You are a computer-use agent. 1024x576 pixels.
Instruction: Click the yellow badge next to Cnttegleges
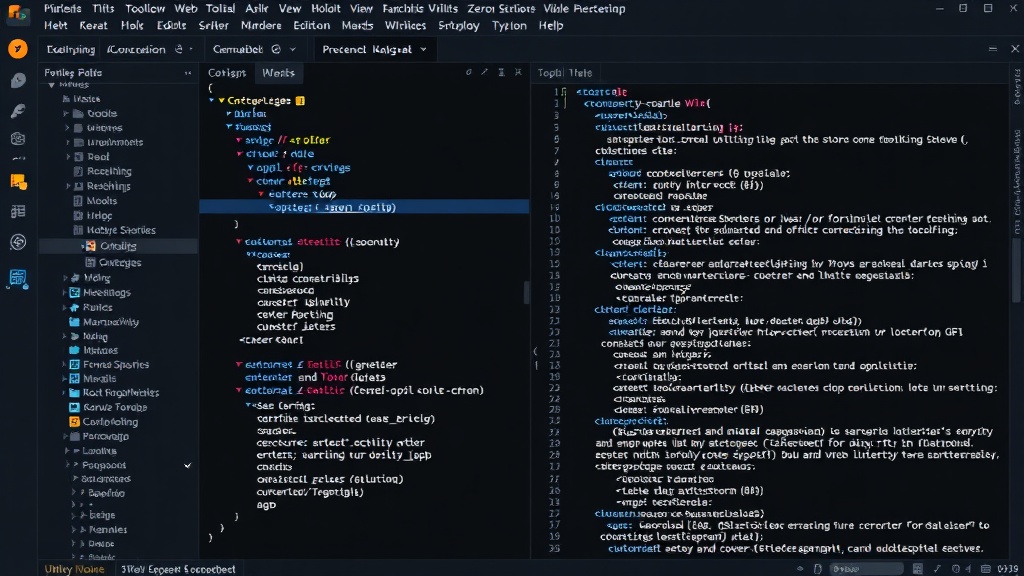pyautogui.click(x=300, y=101)
